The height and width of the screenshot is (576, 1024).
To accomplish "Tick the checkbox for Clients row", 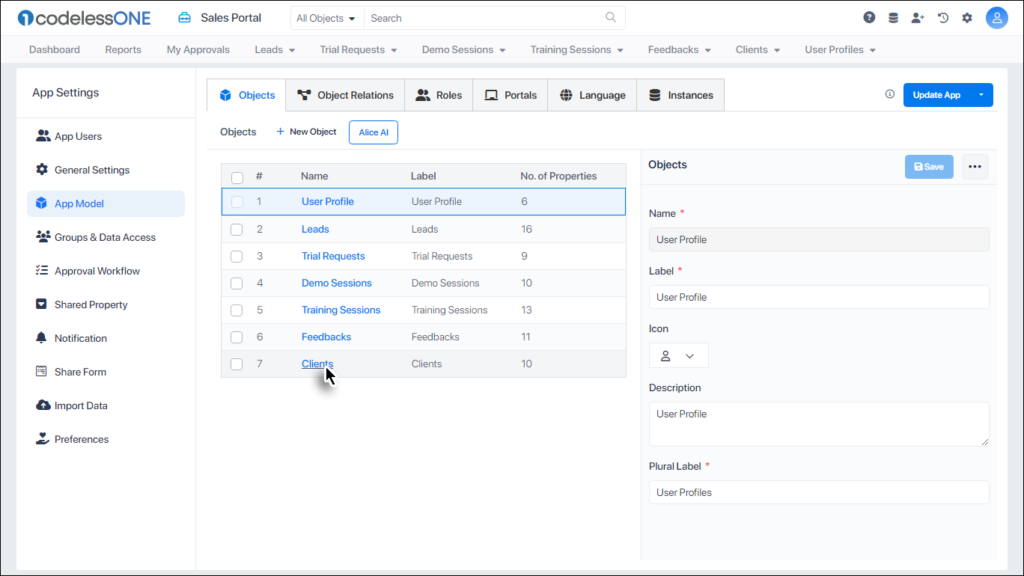I will point(237,364).
